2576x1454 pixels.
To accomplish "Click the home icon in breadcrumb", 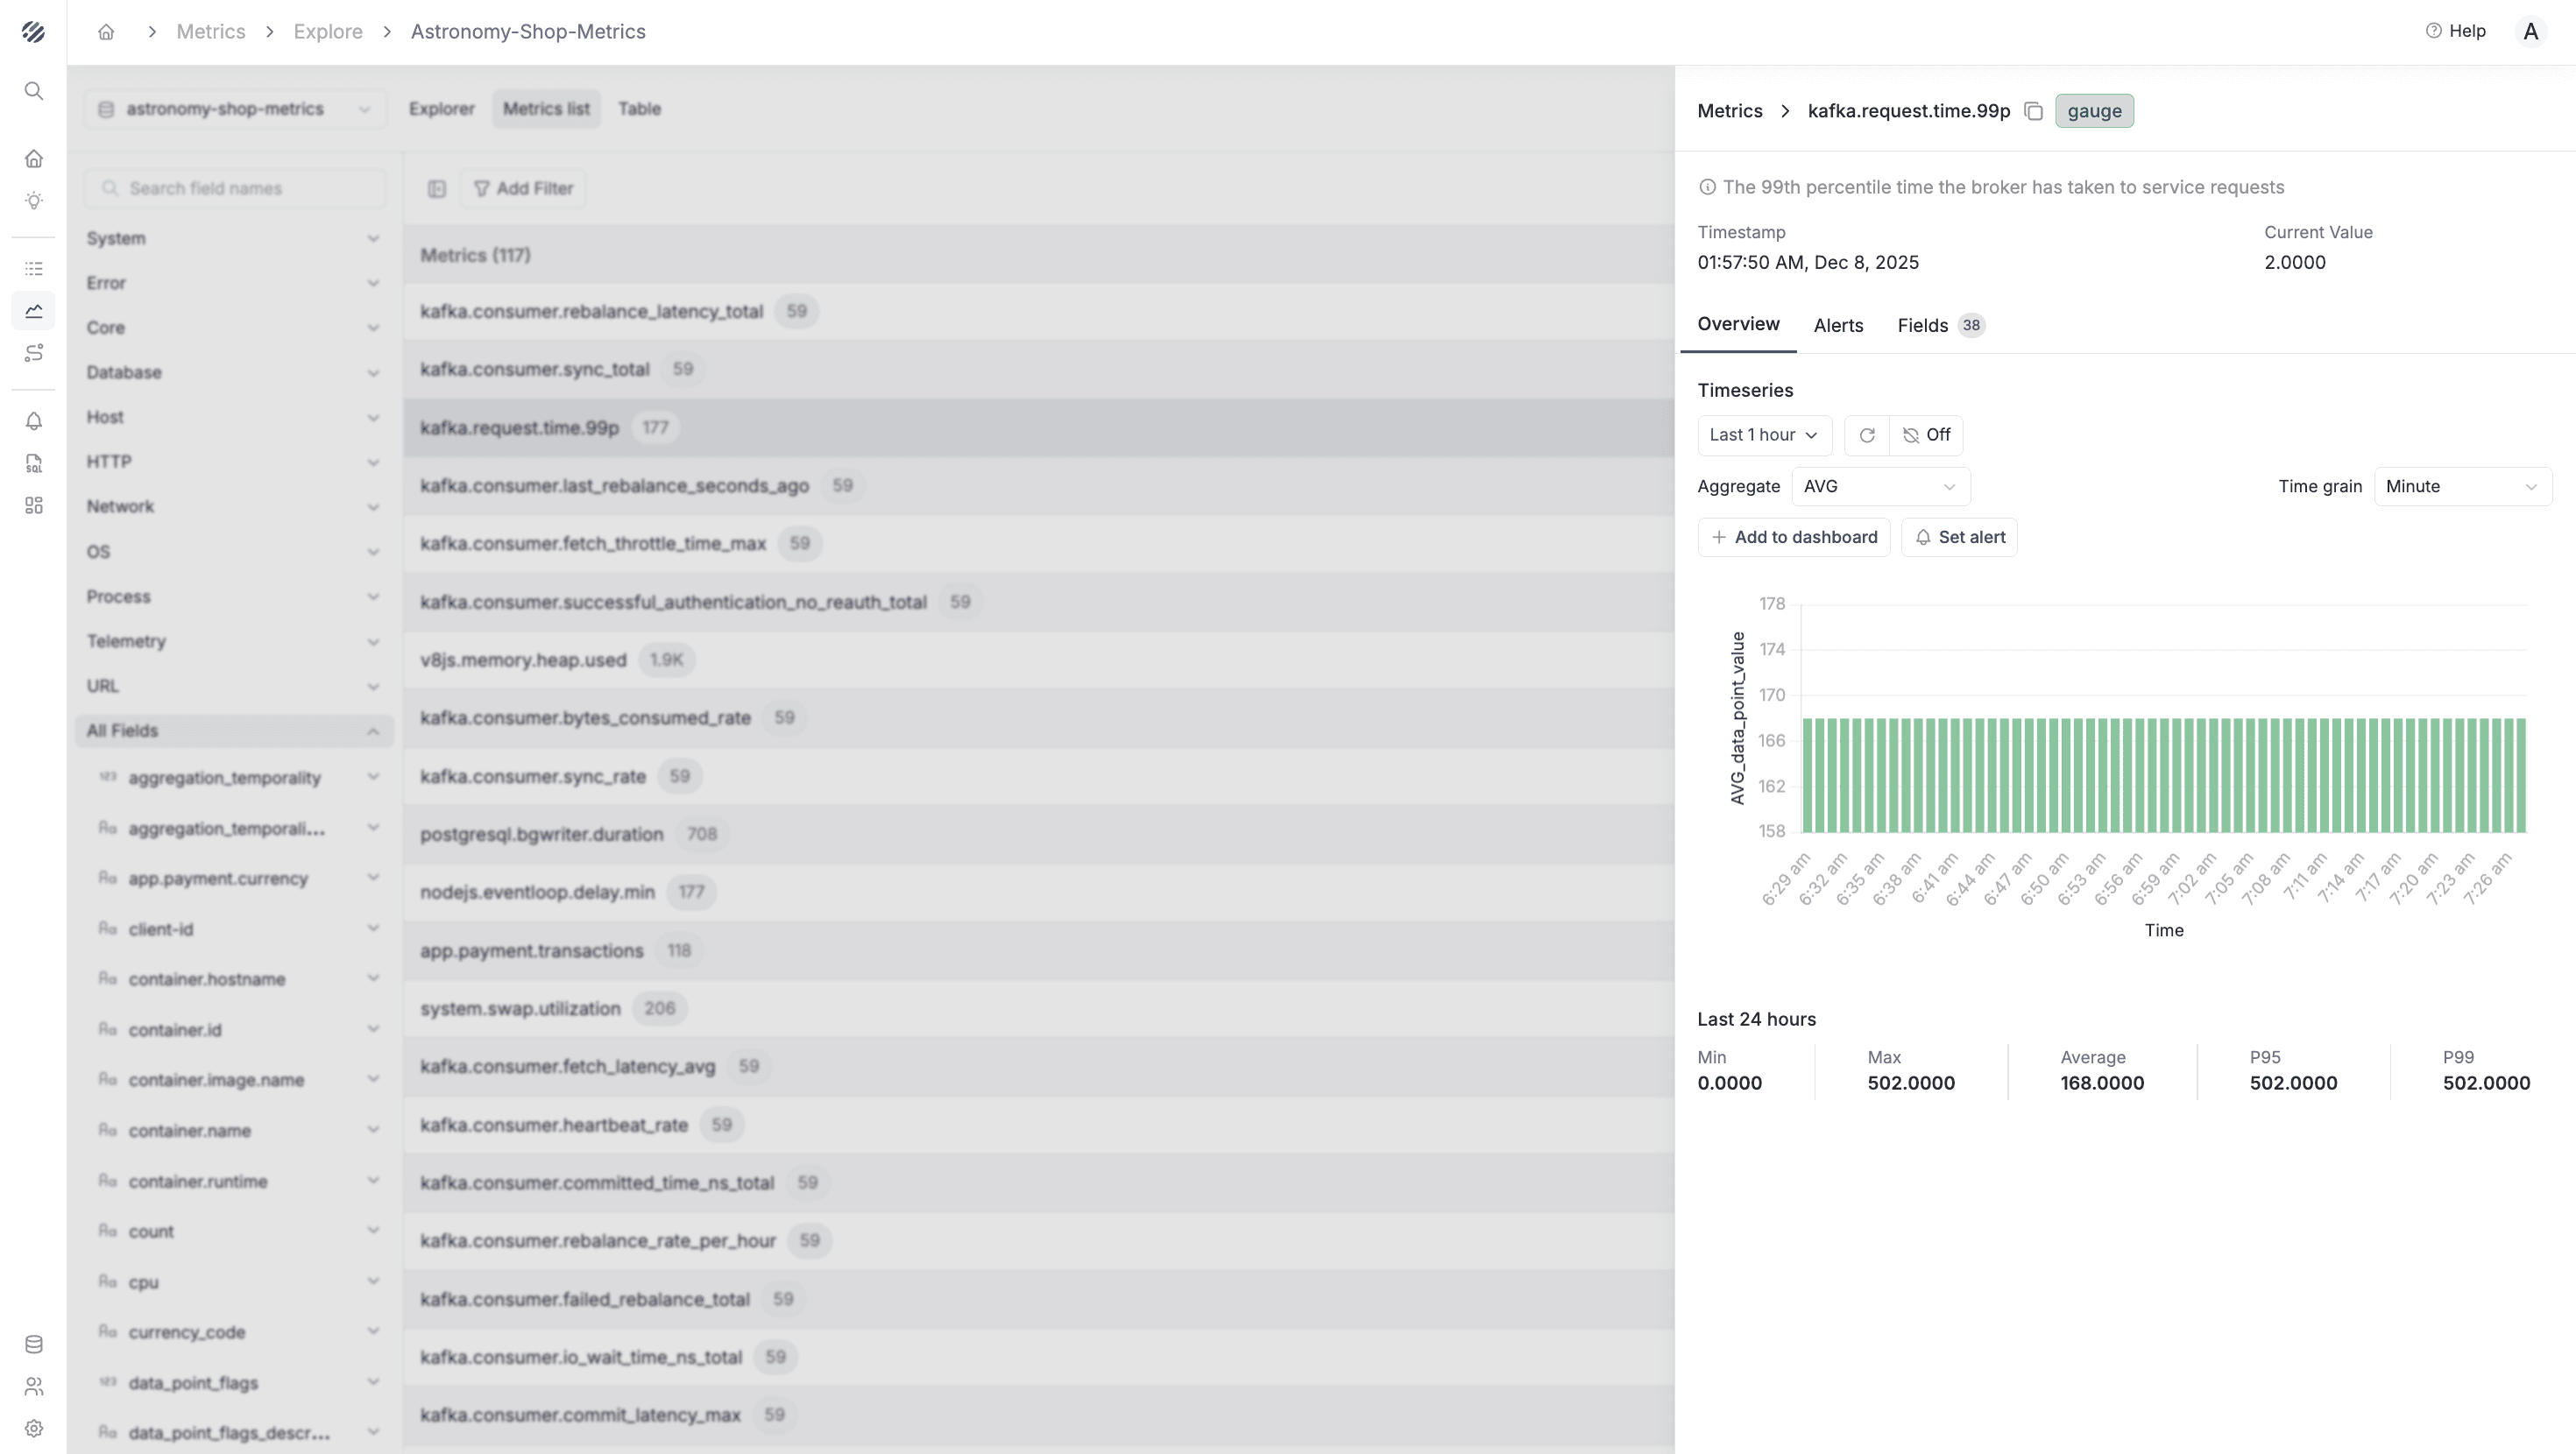I will tap(106, 32).
